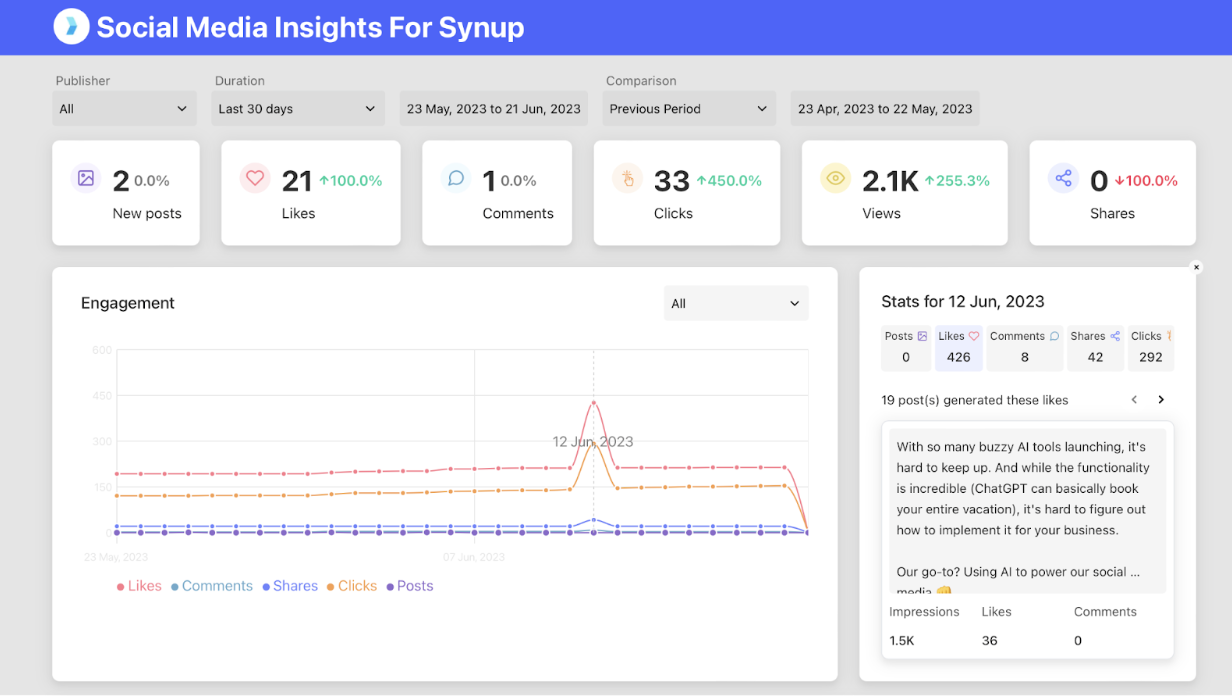This screenshot has width=1232, height=696.
Task: Click the "450.0%" clicks change
Action: pyautogui.click(x=729, y=181)
